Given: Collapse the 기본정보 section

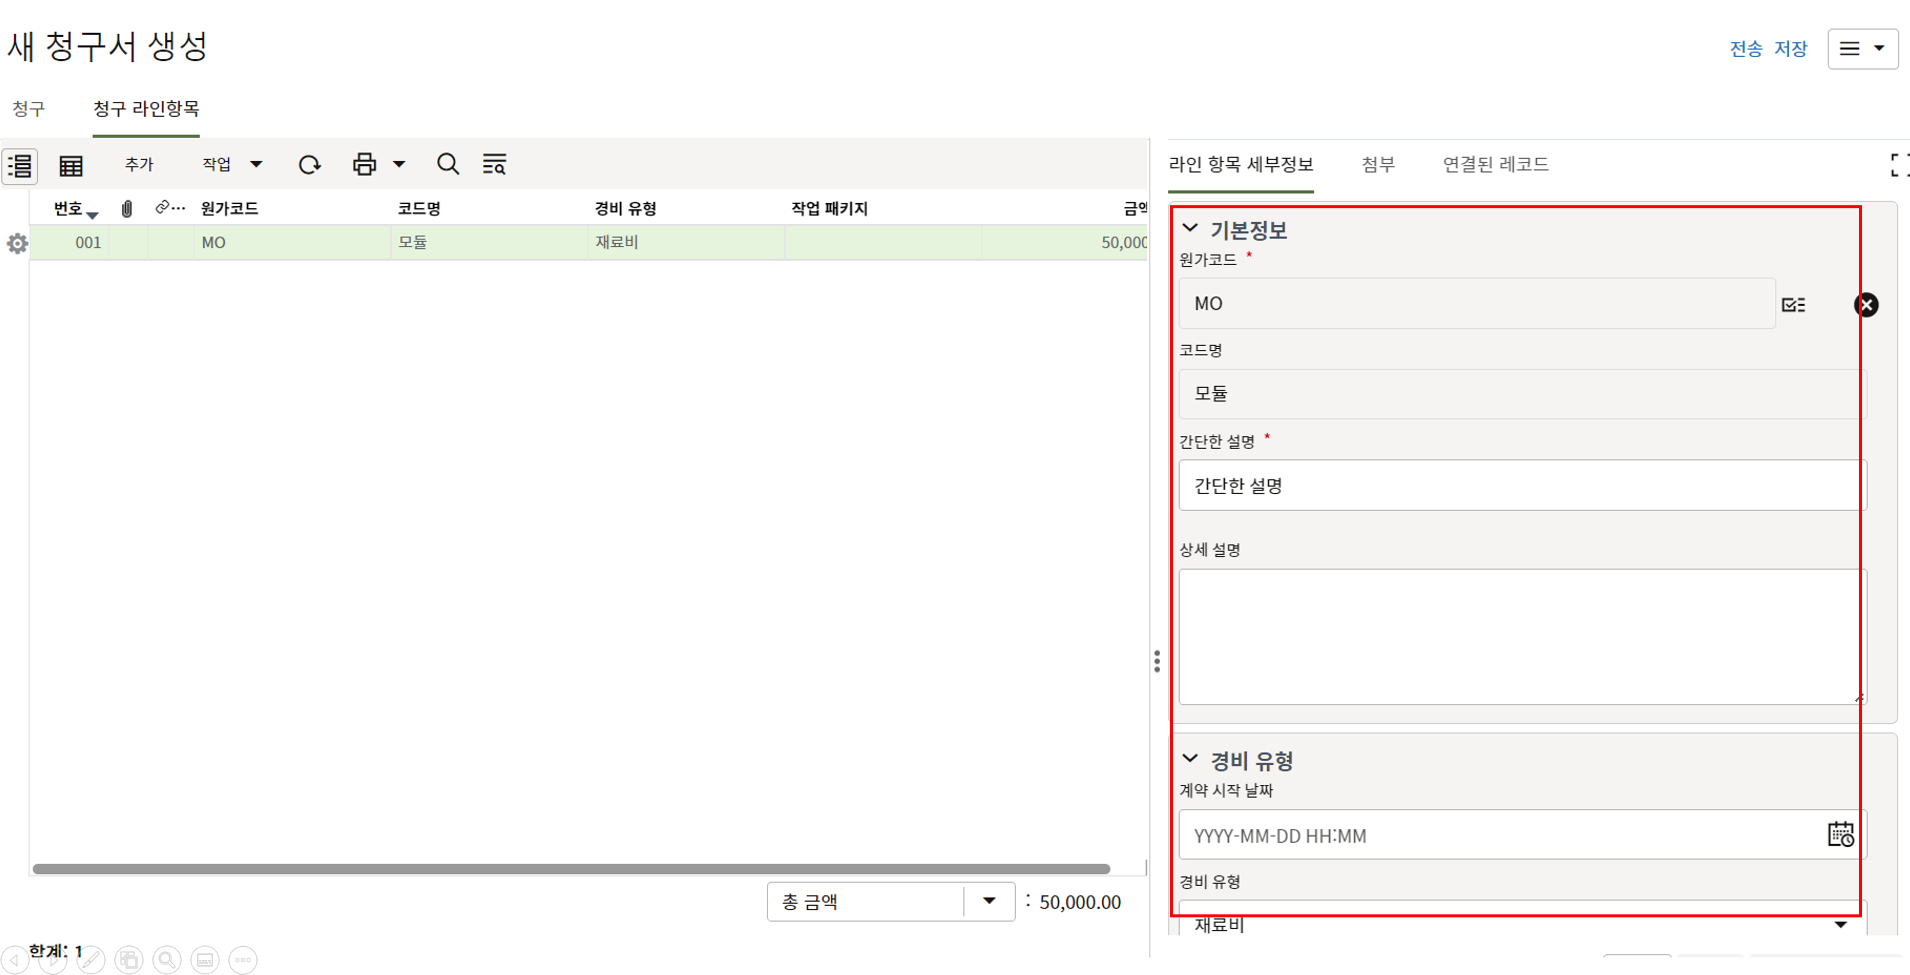Looking at the screenshot, I should 1190,229.
